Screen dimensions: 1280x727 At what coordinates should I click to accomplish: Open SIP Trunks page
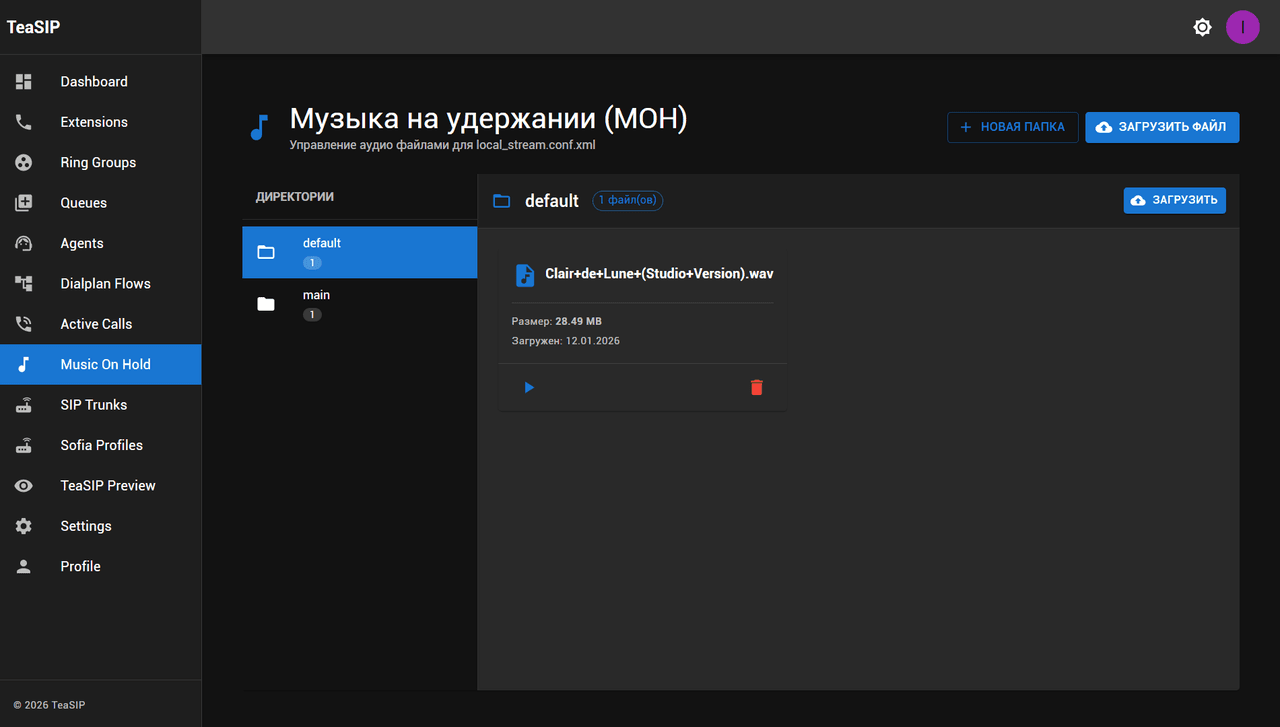pyautogui.click(x=100, y=405)
